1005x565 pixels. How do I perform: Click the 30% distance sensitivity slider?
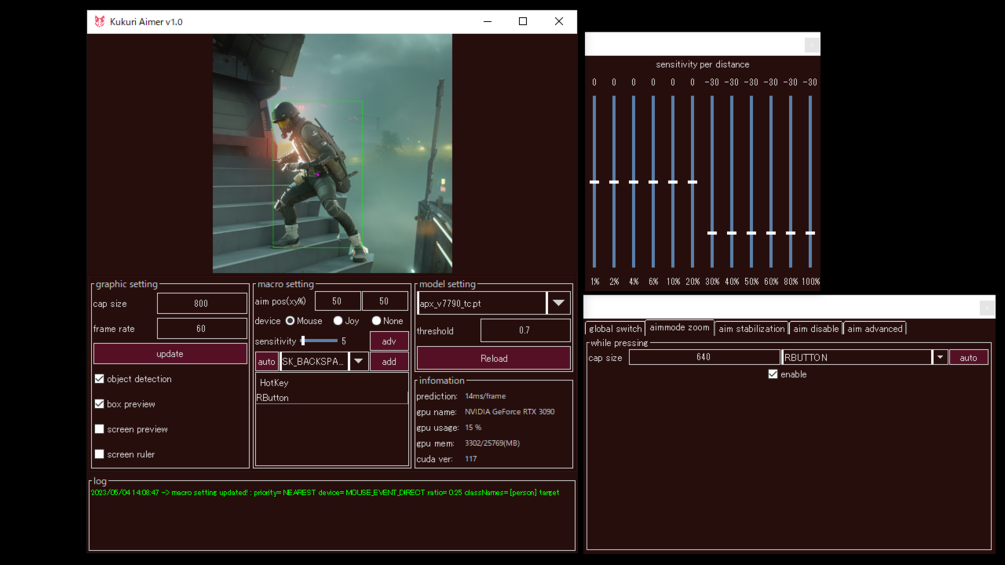point(712,182)
